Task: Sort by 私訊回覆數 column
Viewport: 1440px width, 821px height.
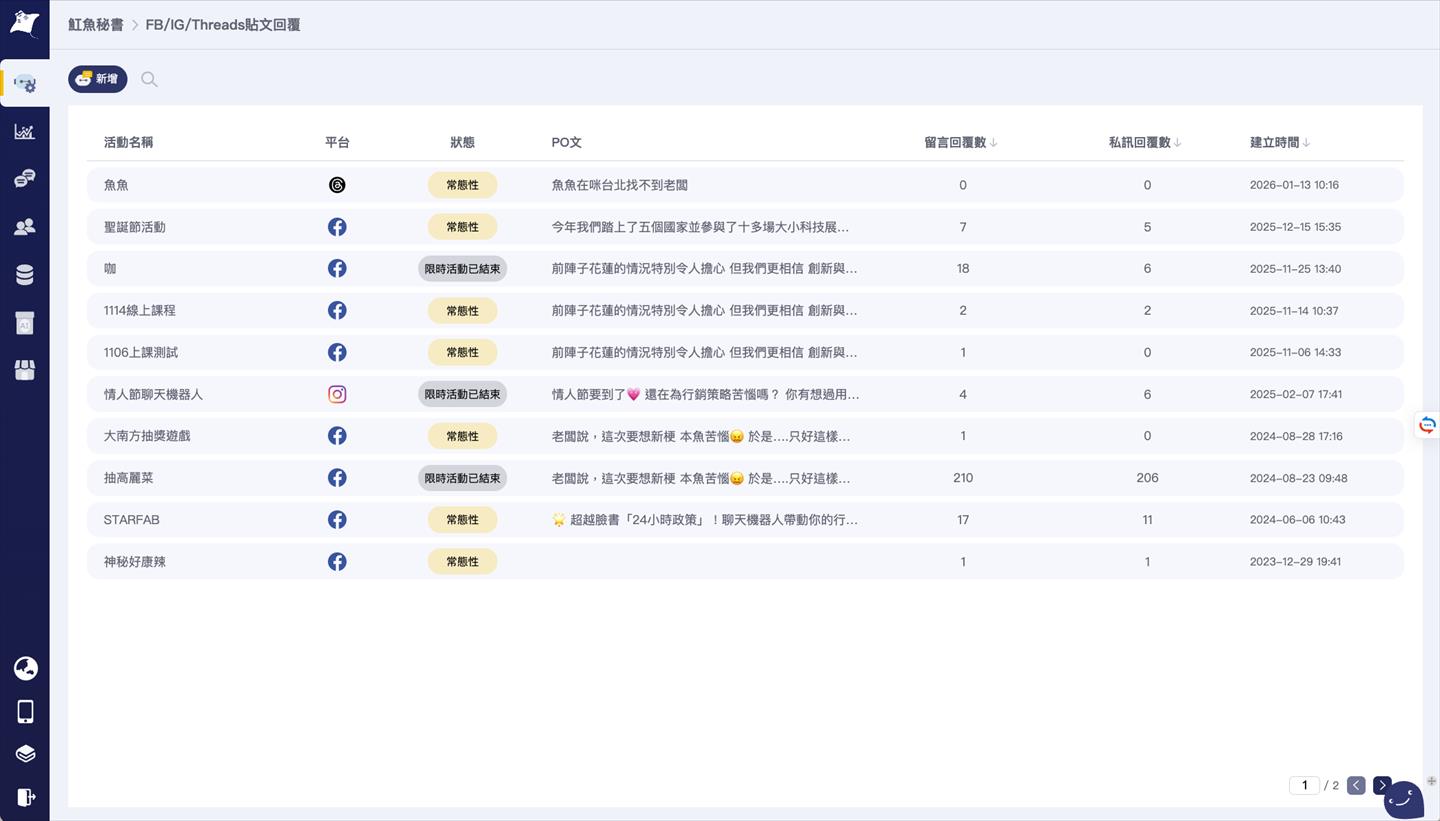Action: [x=1145, y=143]
